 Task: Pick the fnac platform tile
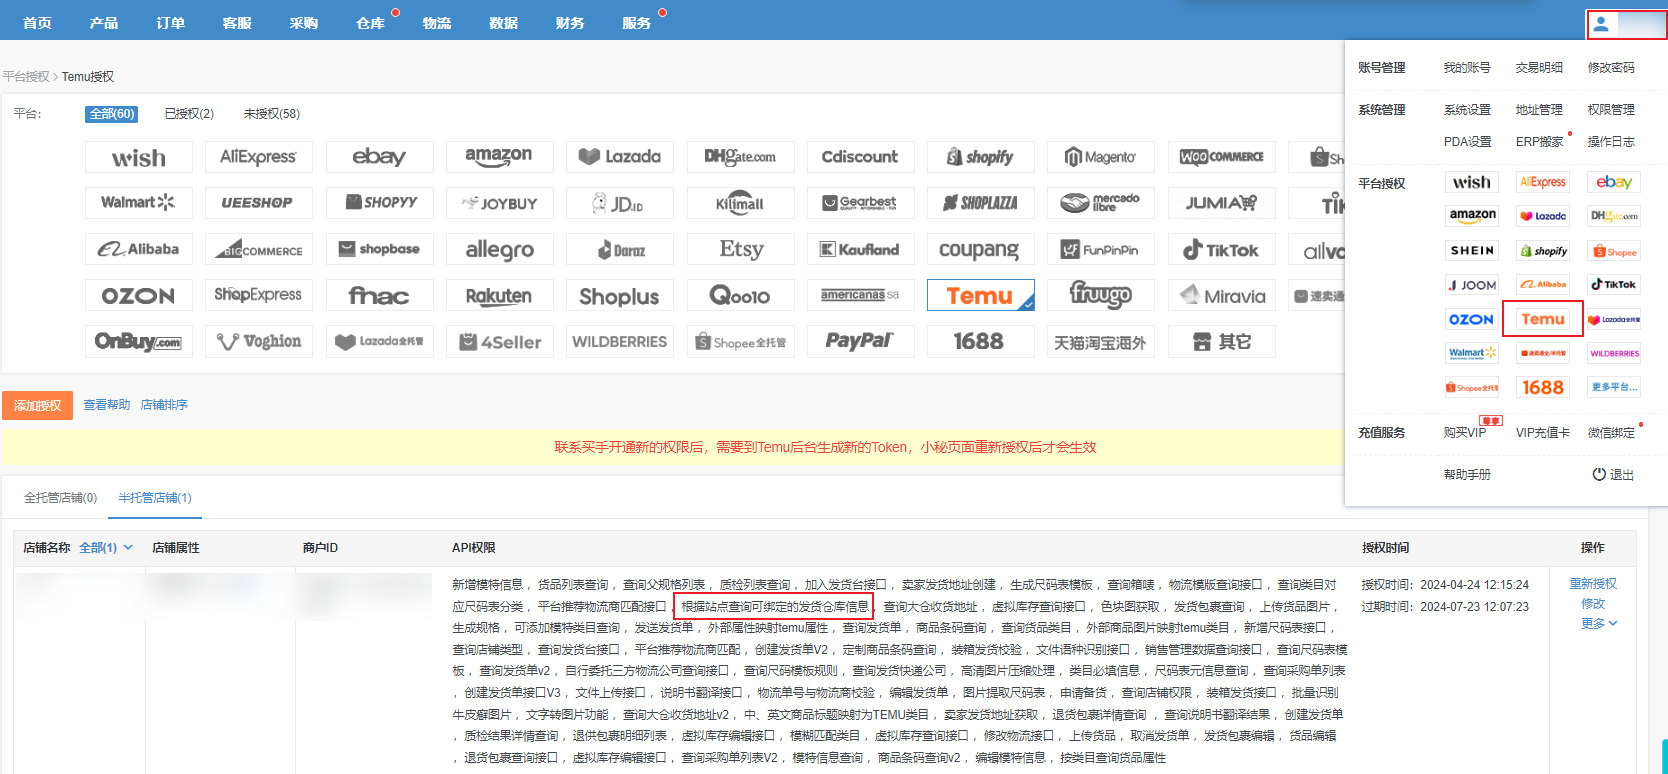pos(379,295)
